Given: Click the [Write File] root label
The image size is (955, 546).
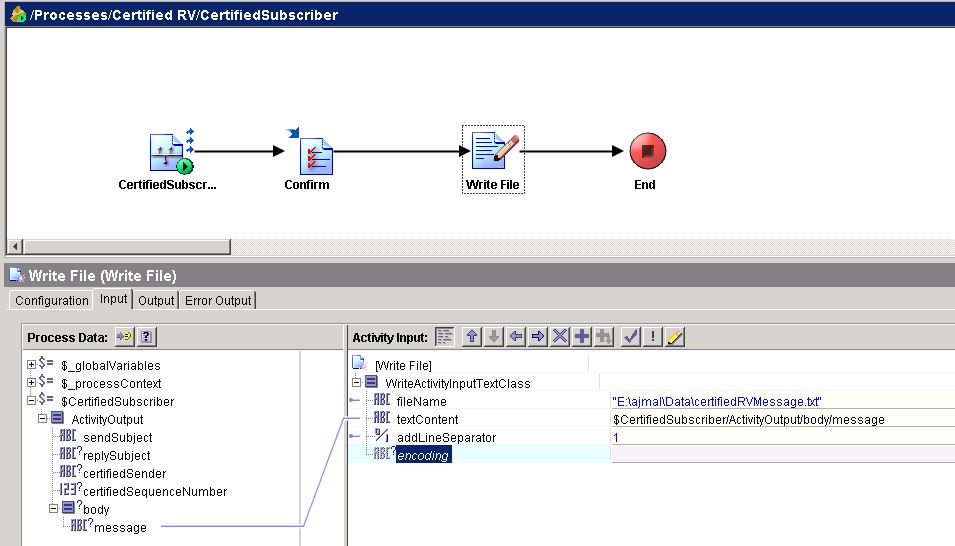Looking at the screenshot, I should pyautogui.click(x=403, y=366).
